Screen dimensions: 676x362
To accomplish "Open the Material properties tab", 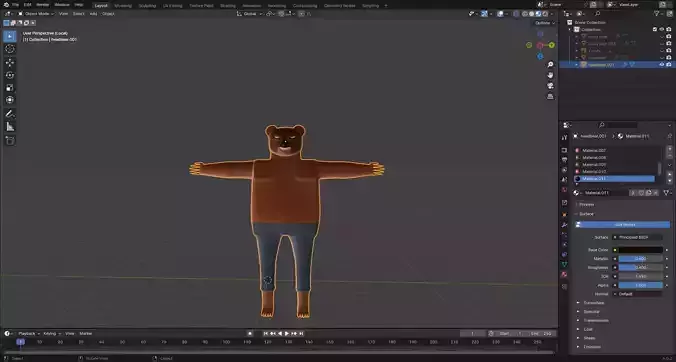I will click(564, 275).
